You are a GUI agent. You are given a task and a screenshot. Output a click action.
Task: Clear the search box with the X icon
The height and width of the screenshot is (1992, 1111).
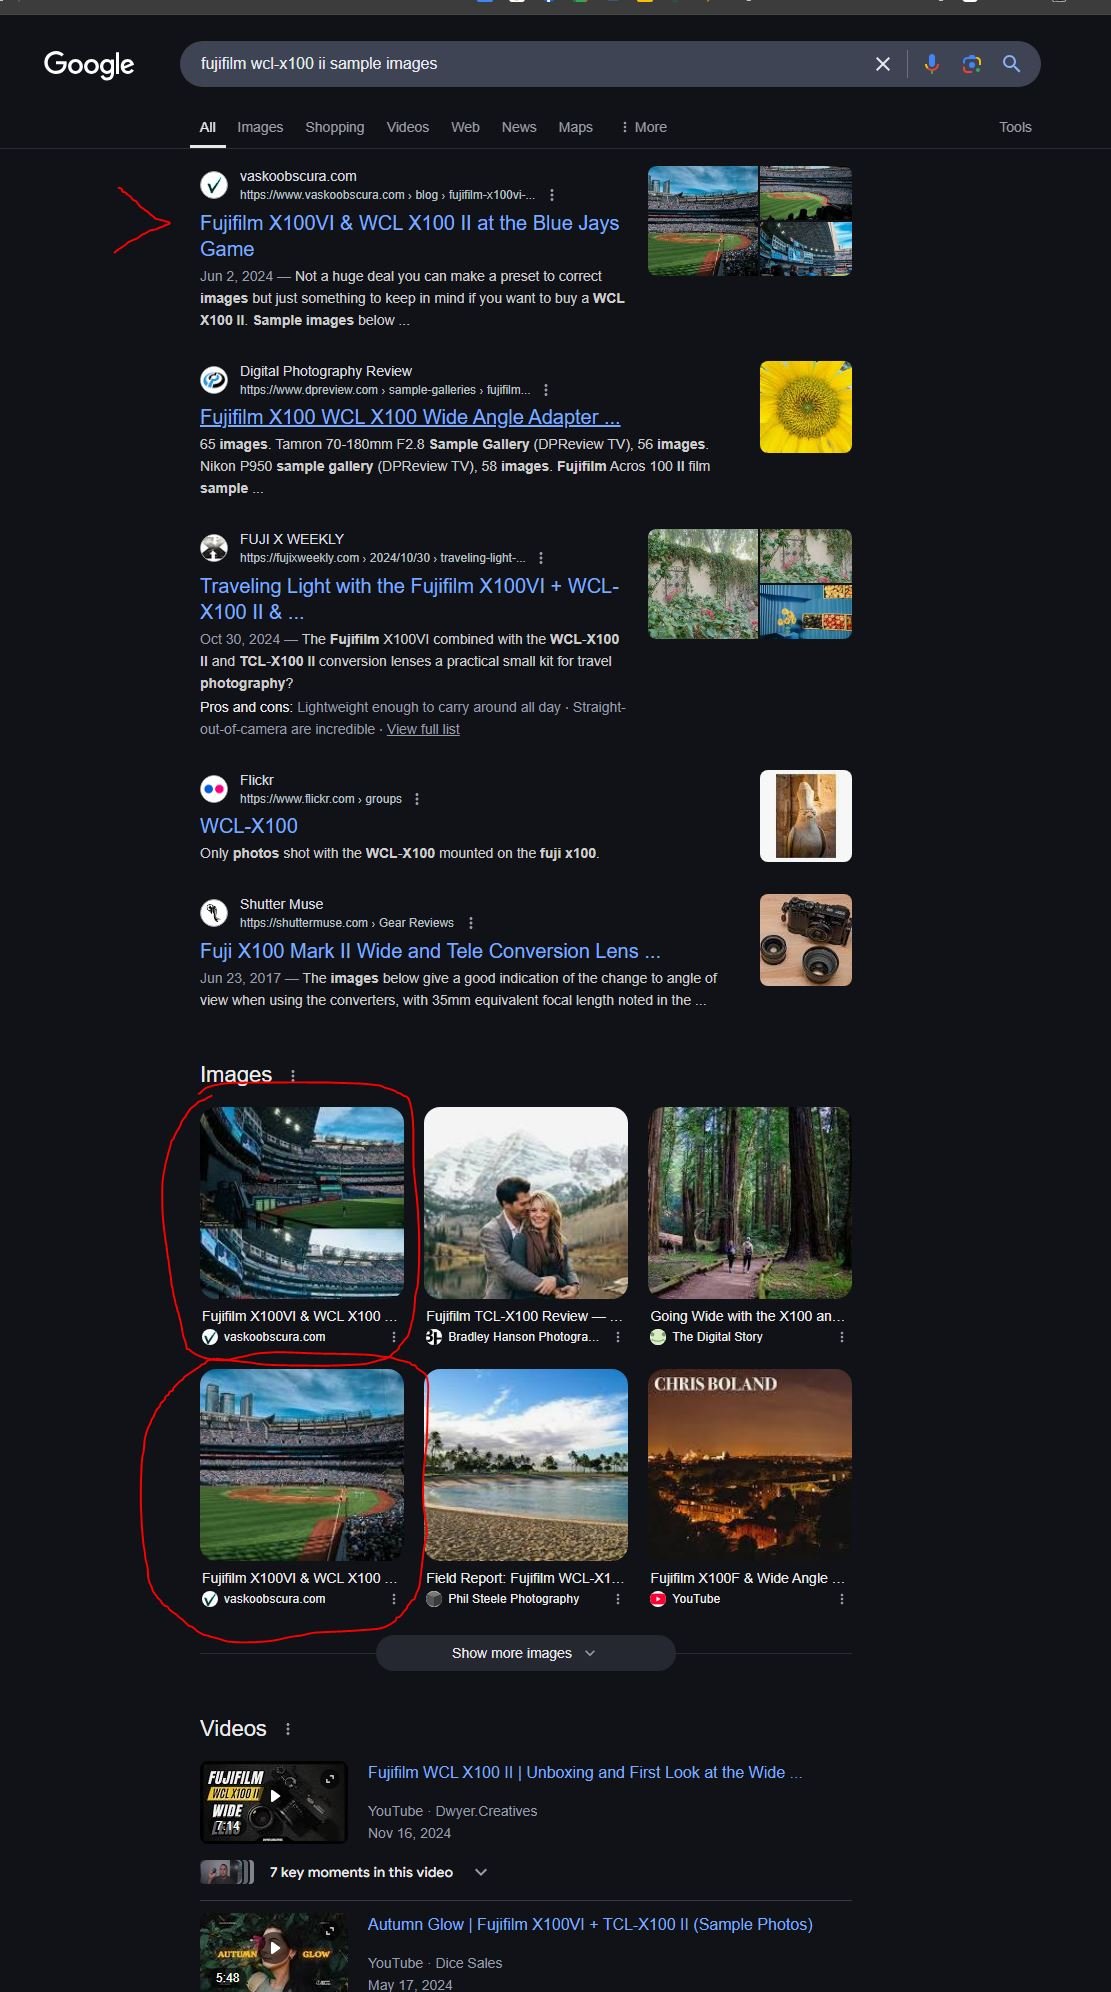882,64
